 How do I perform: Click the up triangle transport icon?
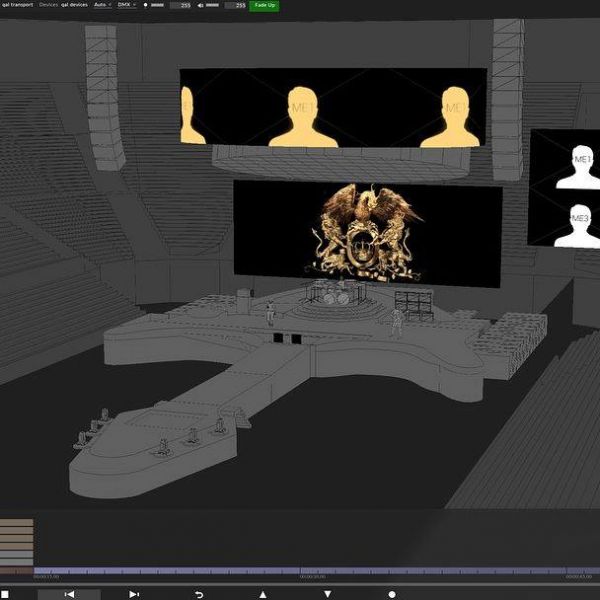click(x=263, y=594)
